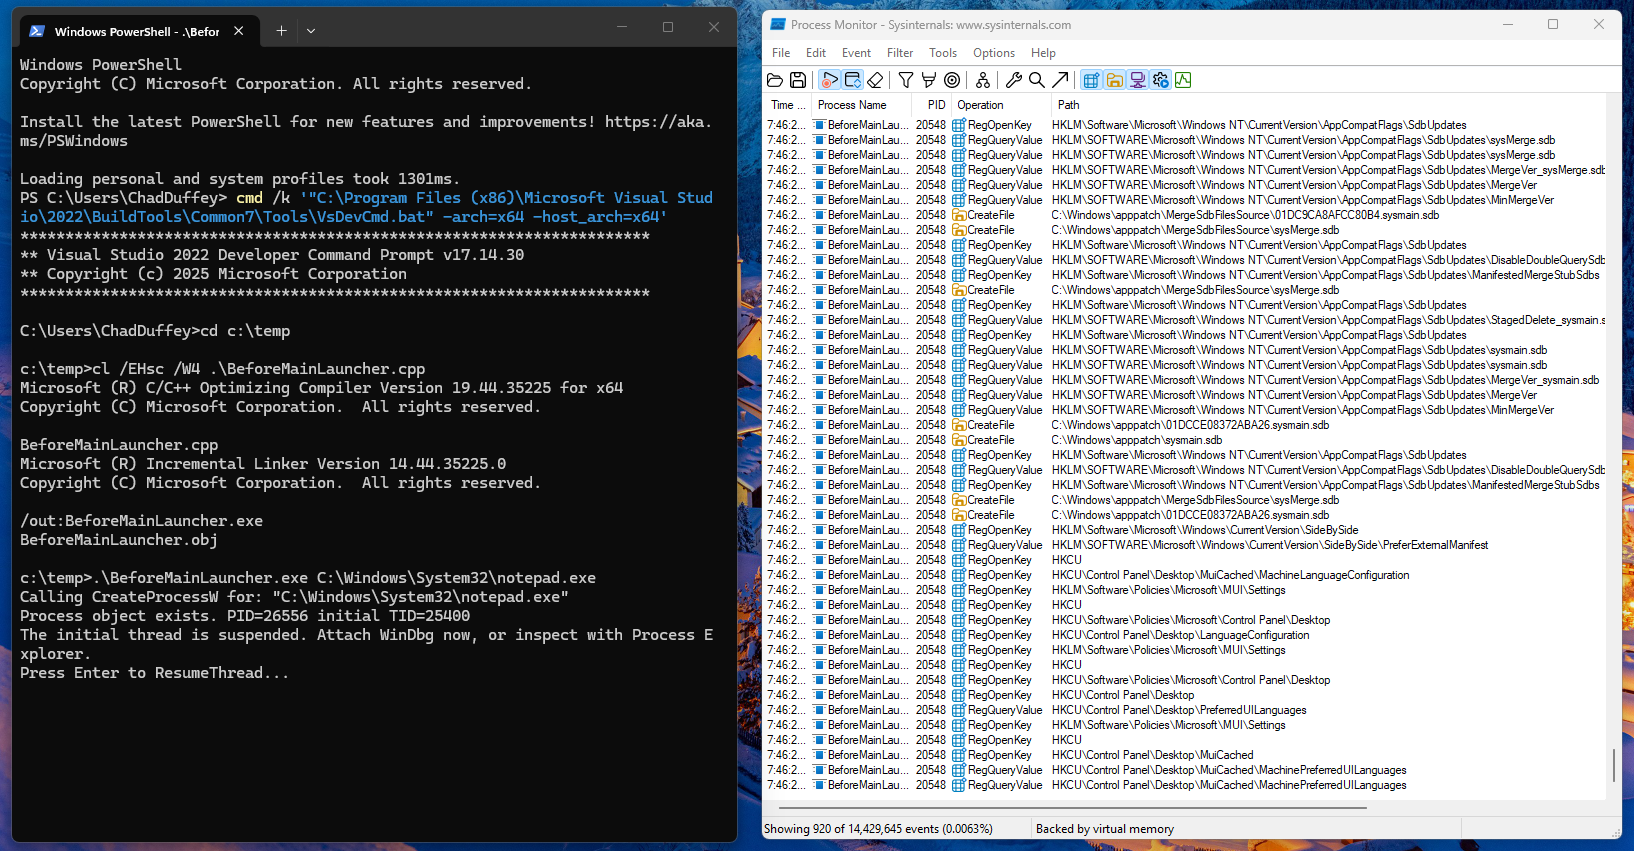Toggle file system activity display
Image resolution: width=1634 pixels, height=851 pixels.
click(1114, 80)
